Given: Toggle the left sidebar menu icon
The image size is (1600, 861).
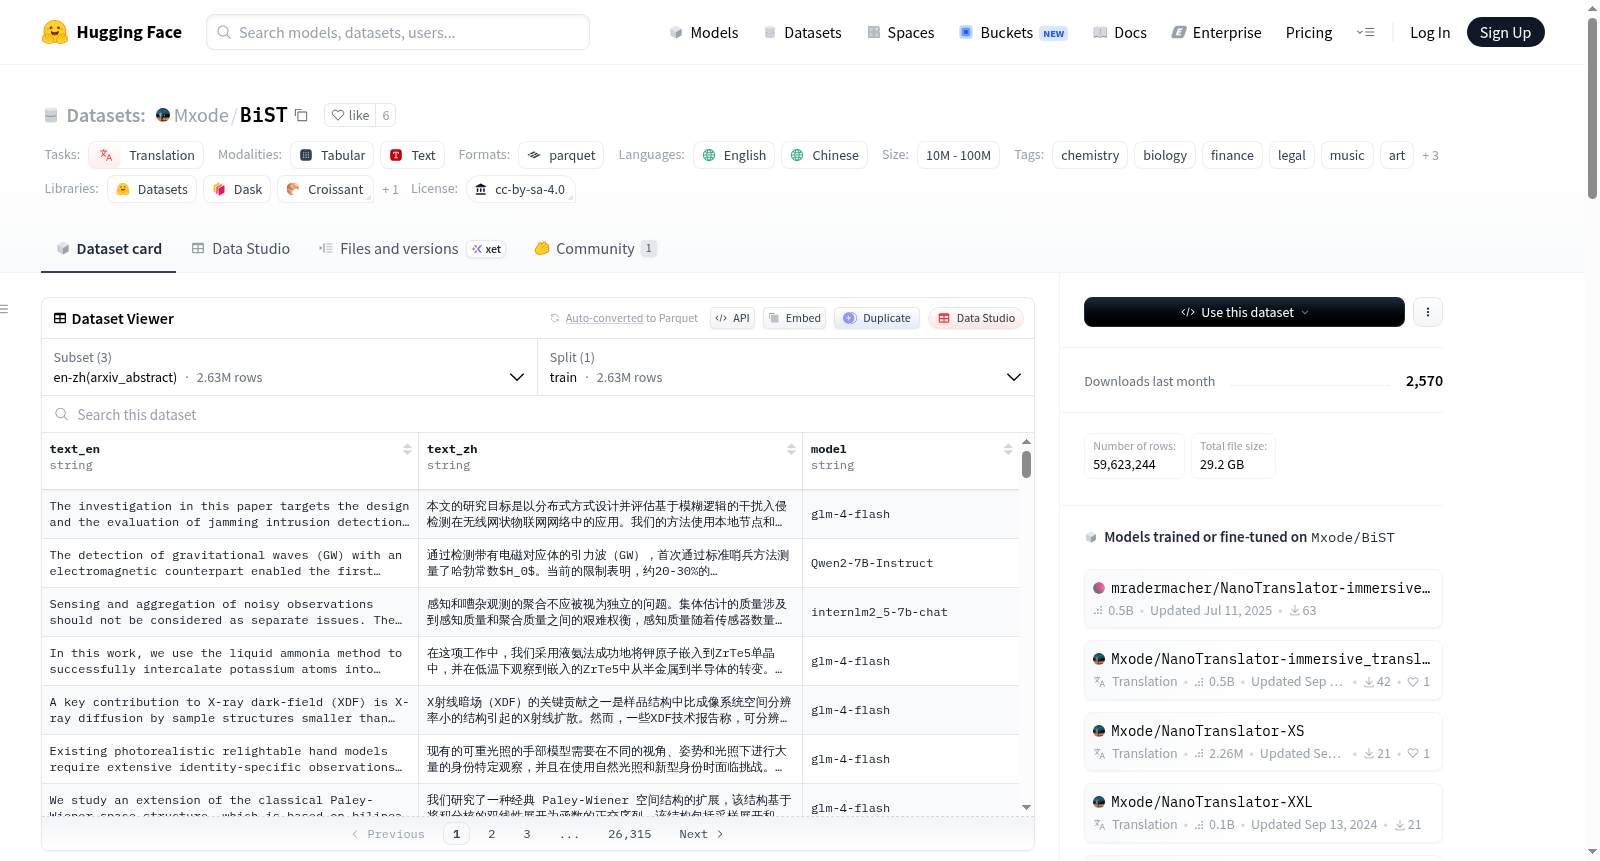Looking at the screenshot, I should coord(4,310).
